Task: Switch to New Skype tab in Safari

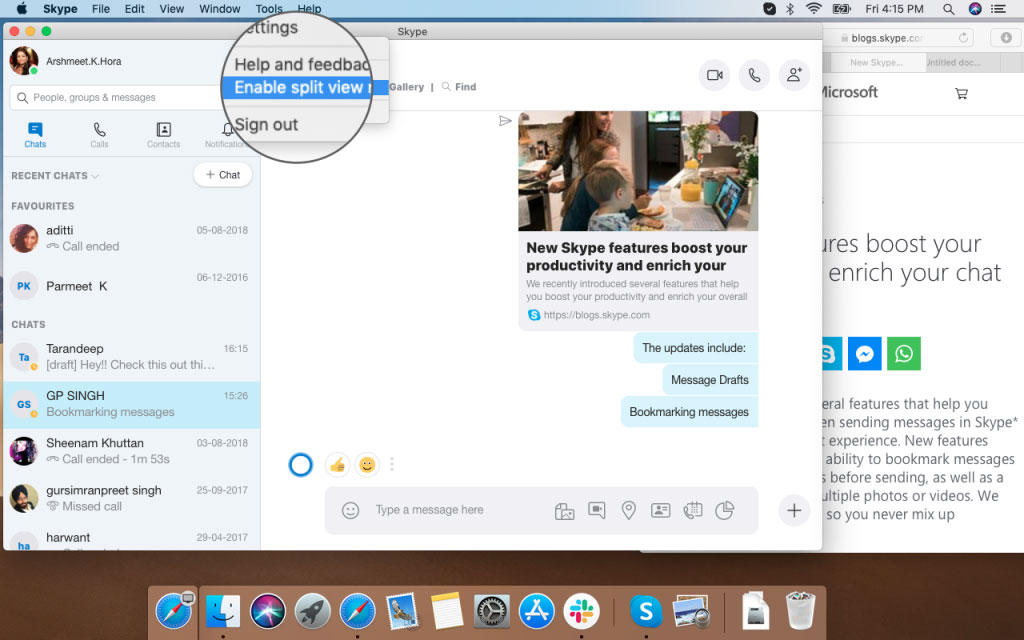Action: 876,63
